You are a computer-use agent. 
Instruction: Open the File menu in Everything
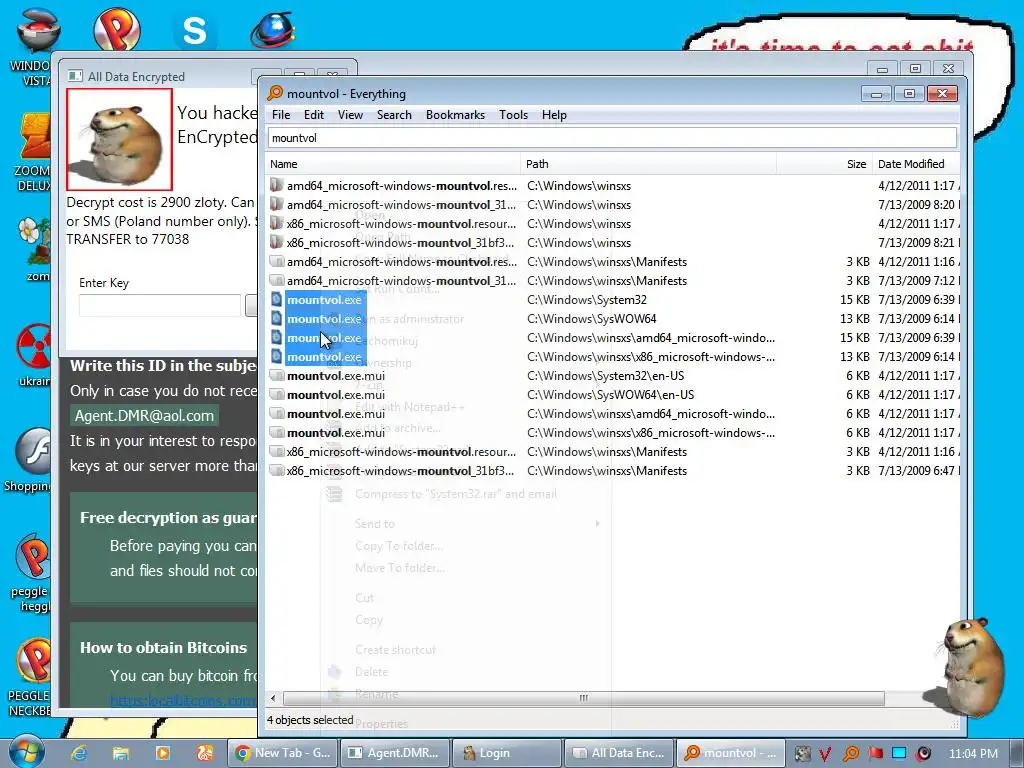tap(281, 115)
